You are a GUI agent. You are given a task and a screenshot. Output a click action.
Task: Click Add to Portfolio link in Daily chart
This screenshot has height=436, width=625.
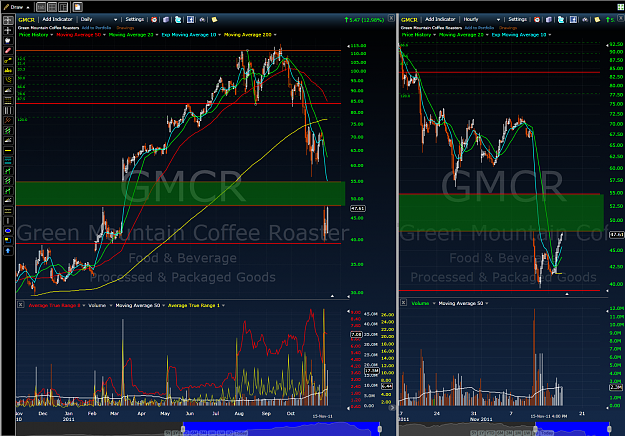point(96,28)
